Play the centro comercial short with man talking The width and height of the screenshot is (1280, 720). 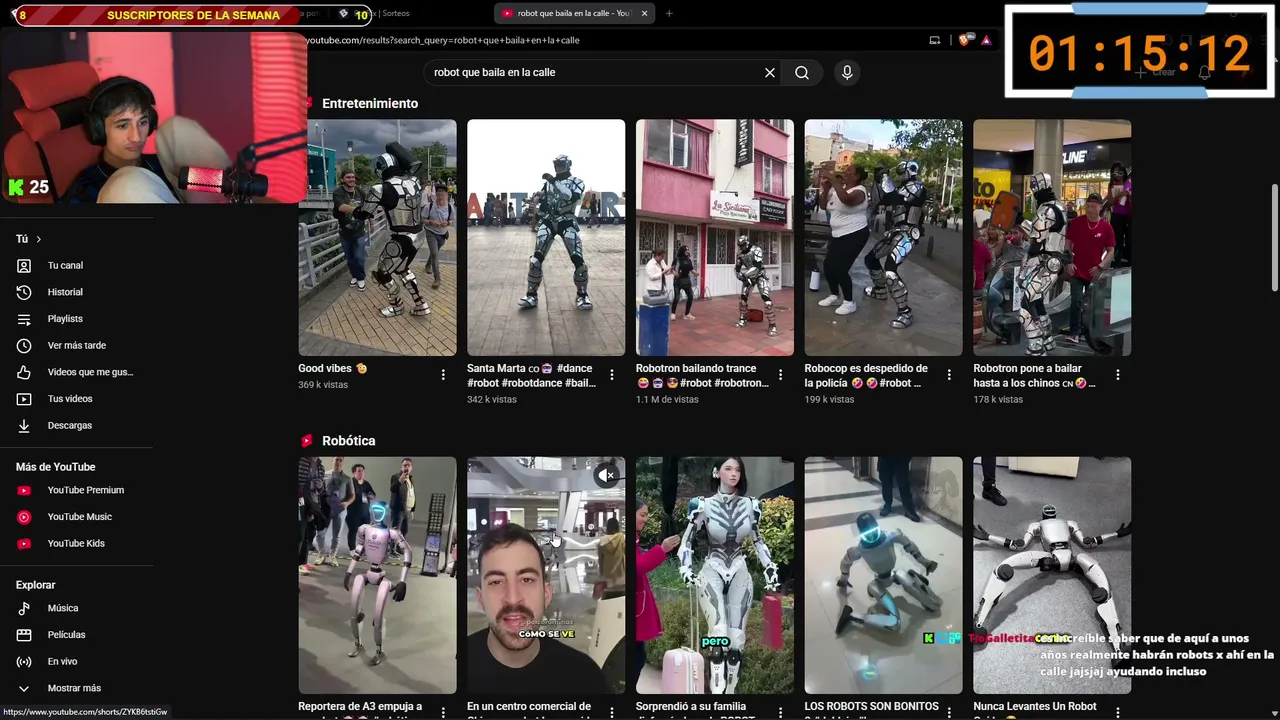pos(546,575)
